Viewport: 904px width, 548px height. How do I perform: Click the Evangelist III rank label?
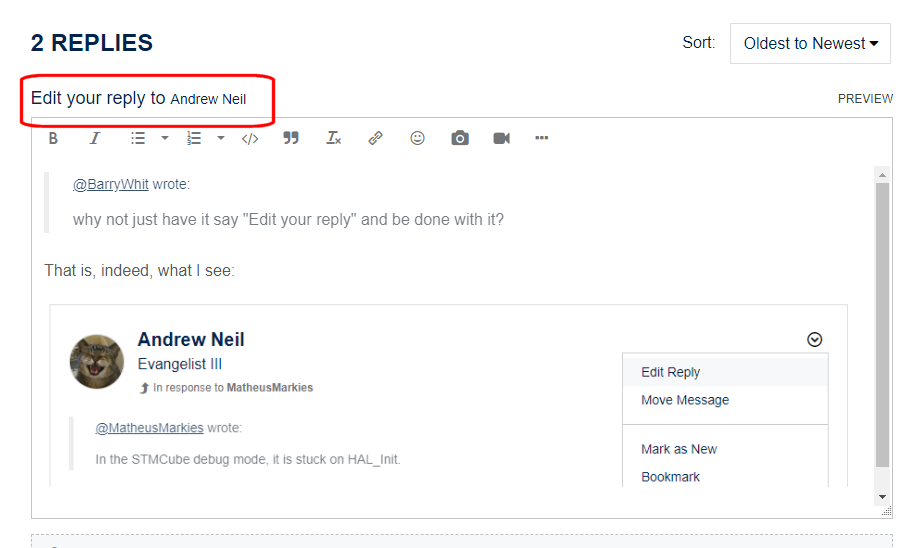tap(180, 364)
